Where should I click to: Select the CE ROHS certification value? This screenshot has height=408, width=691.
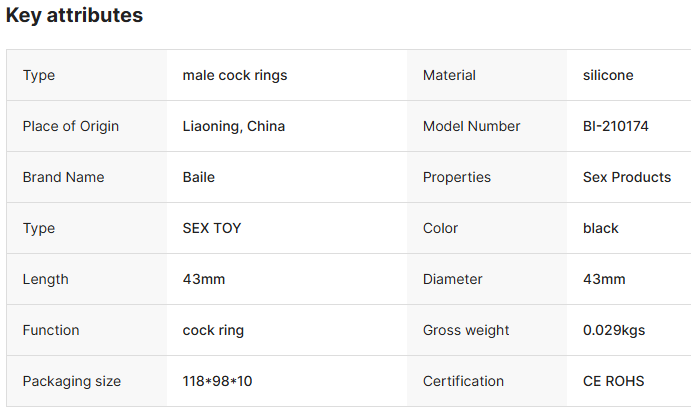613,381
